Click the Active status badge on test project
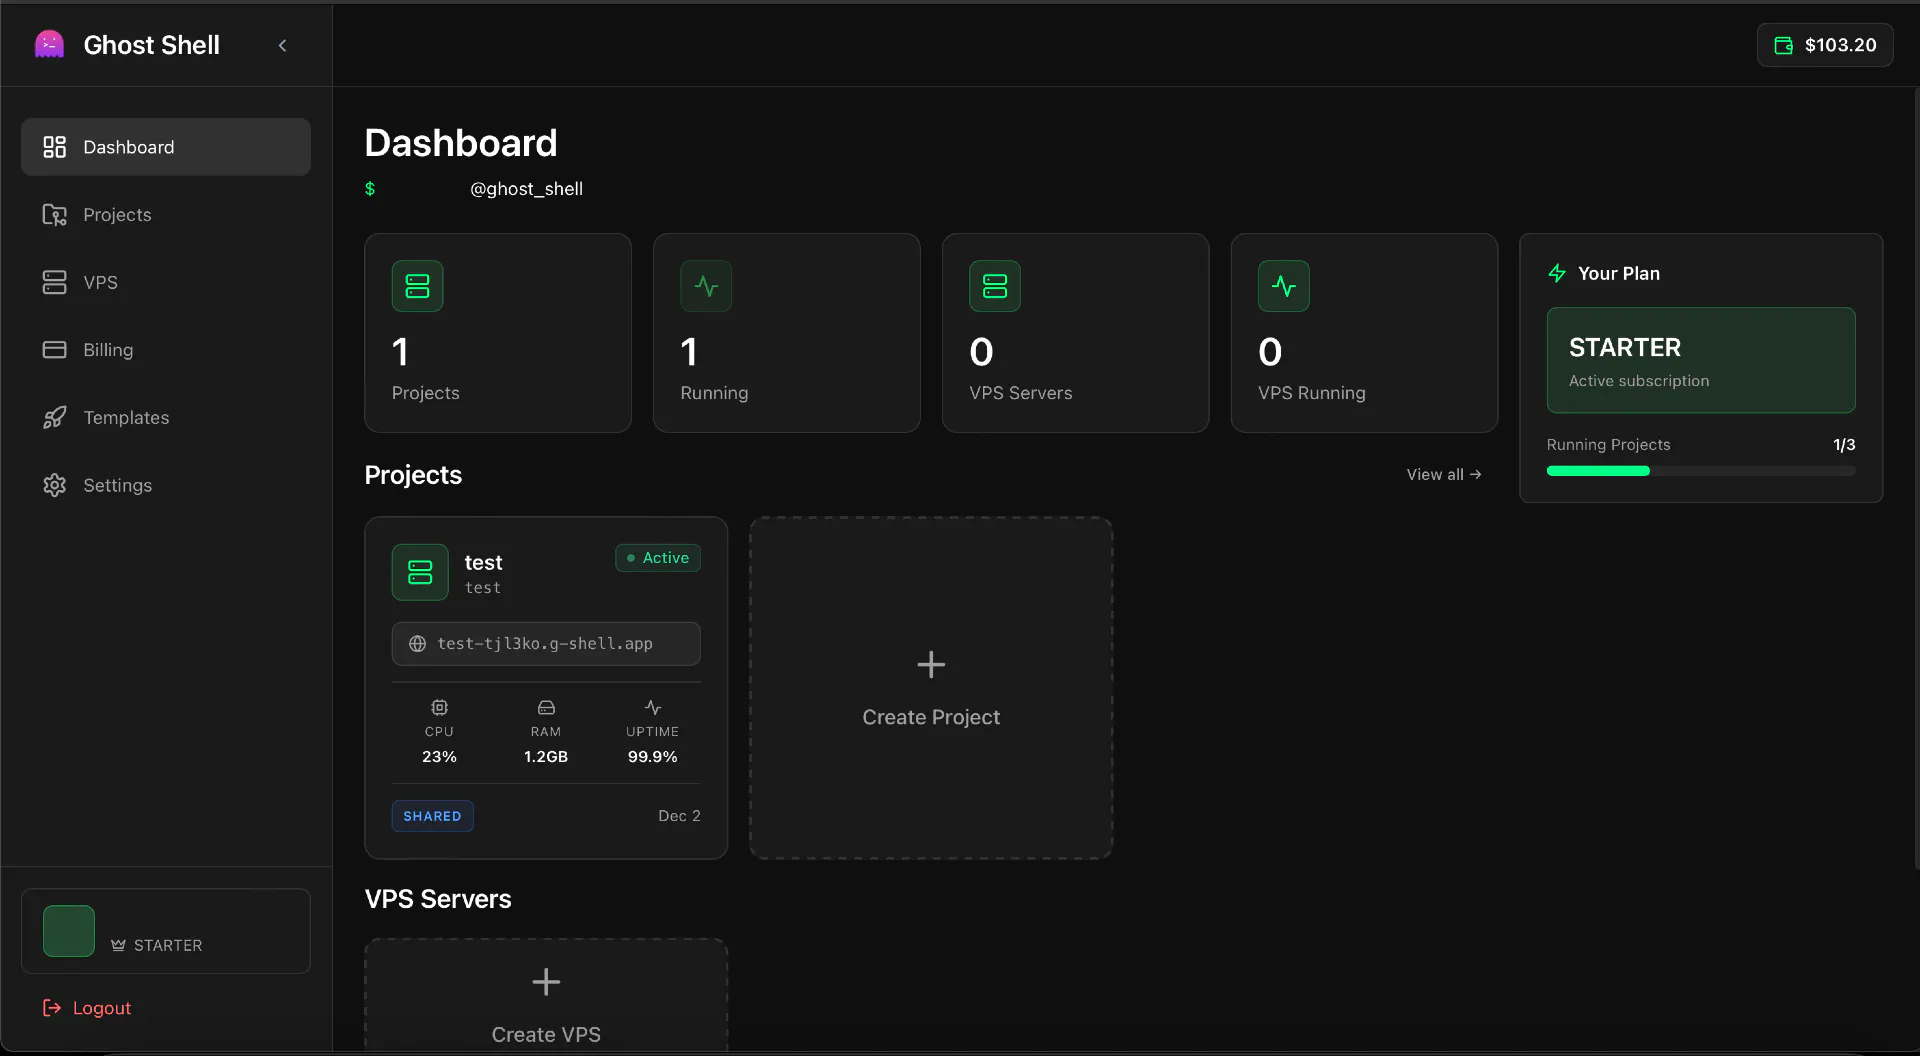 click(658, 558)
